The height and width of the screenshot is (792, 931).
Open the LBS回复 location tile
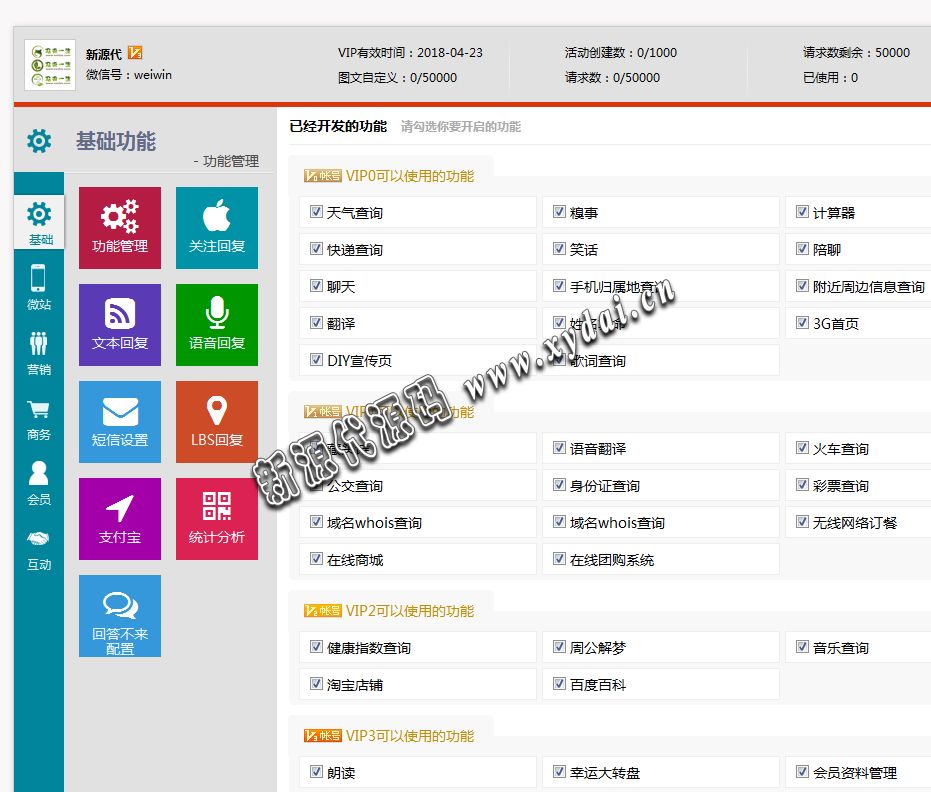[x=217, y=422]
